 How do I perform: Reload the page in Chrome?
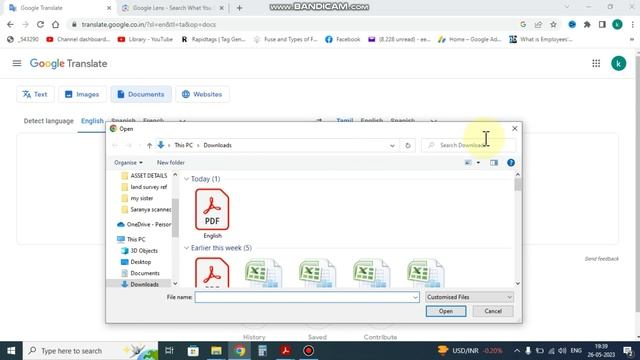(40, 24)
